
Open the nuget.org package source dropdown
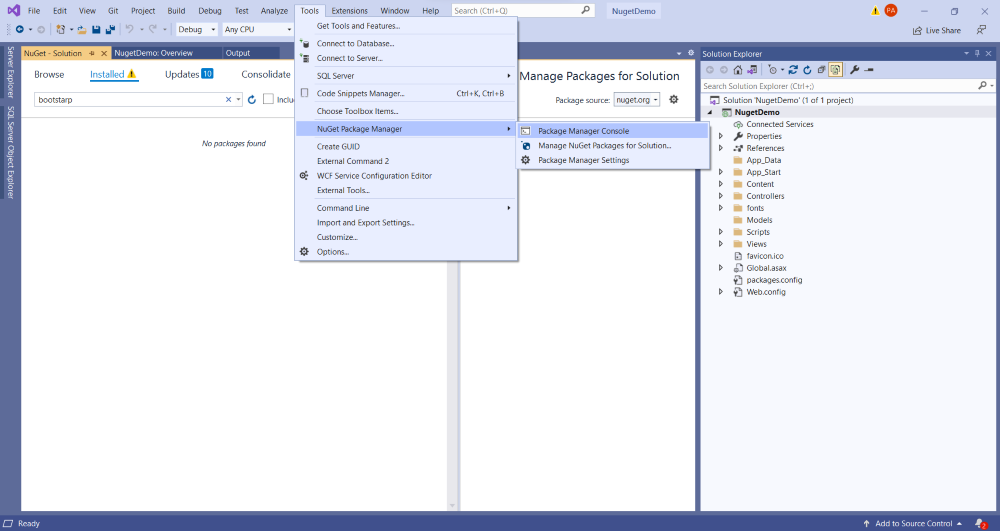636,99
